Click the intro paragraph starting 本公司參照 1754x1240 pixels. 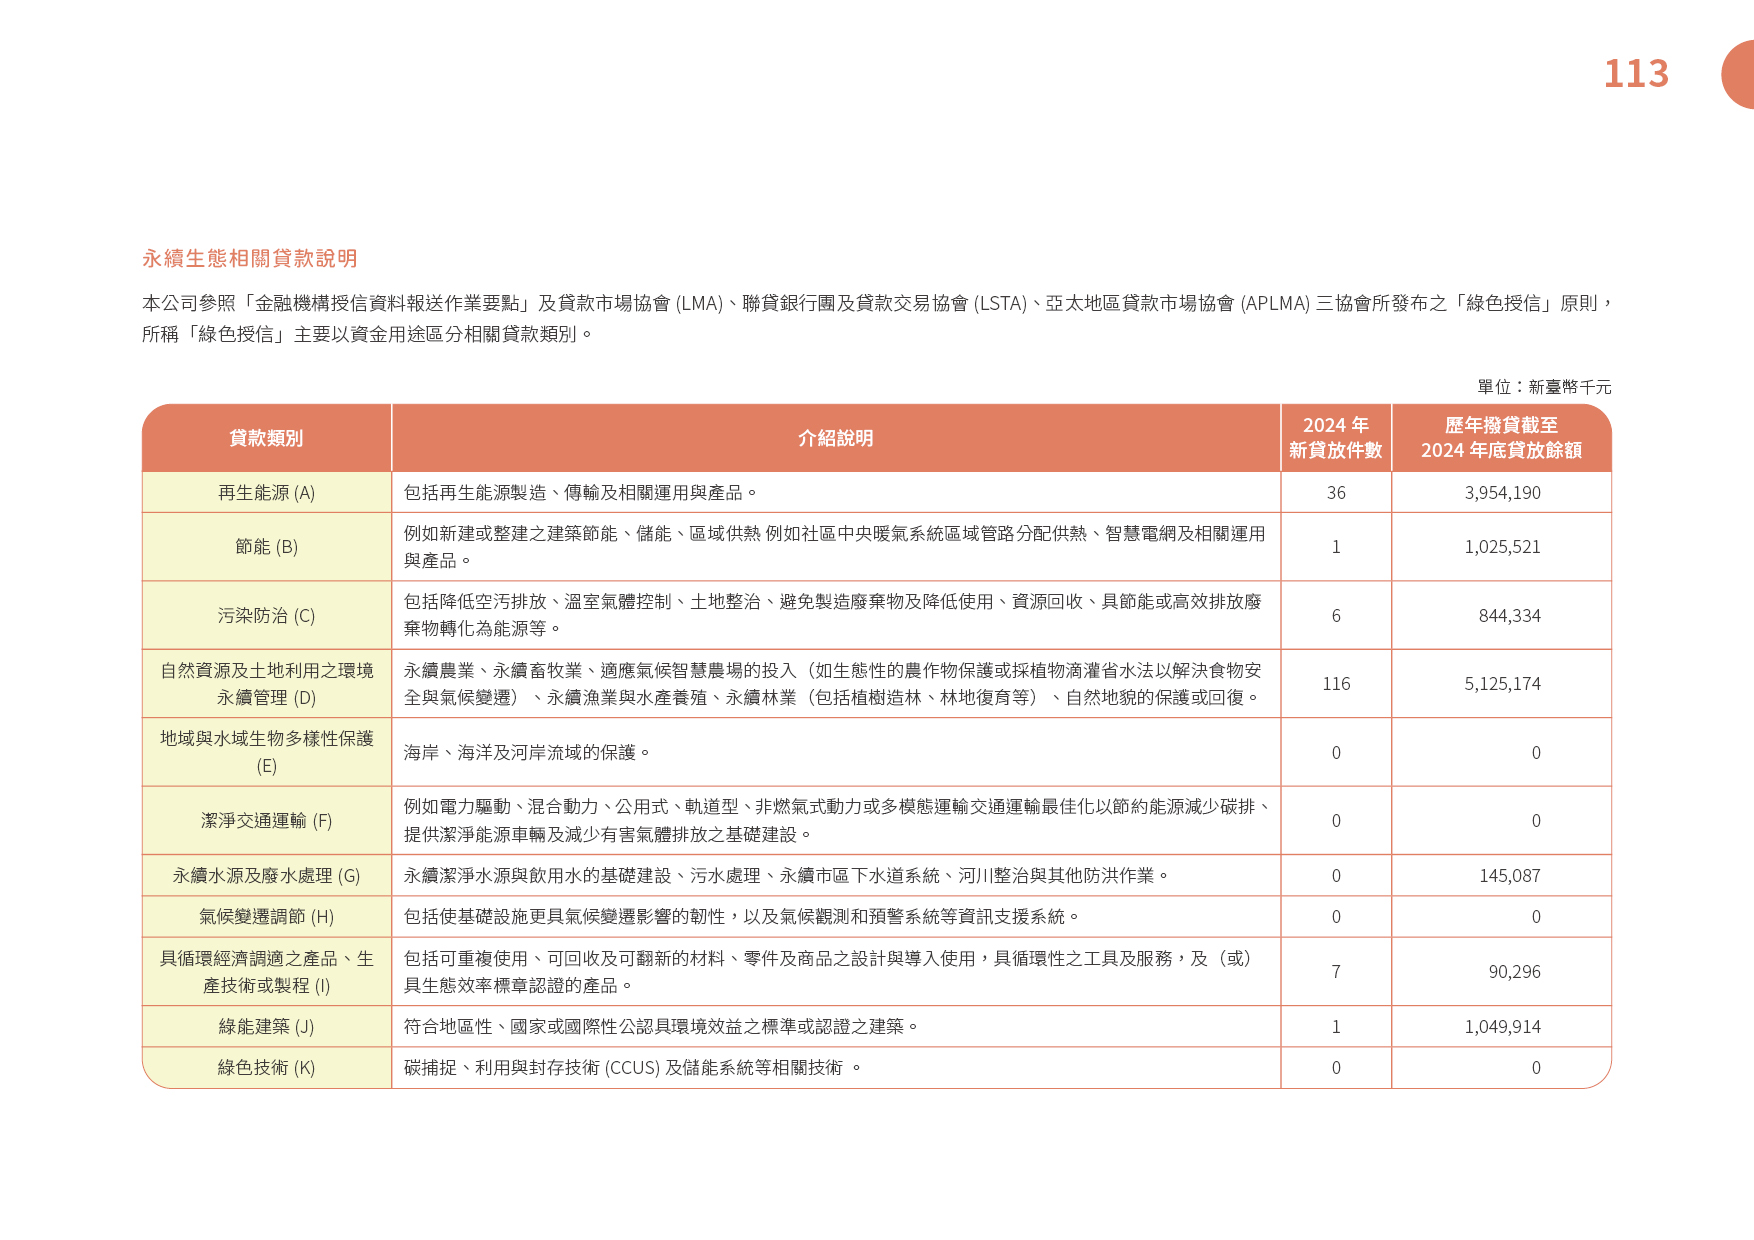pyautogui.click(x=877, y=319)
